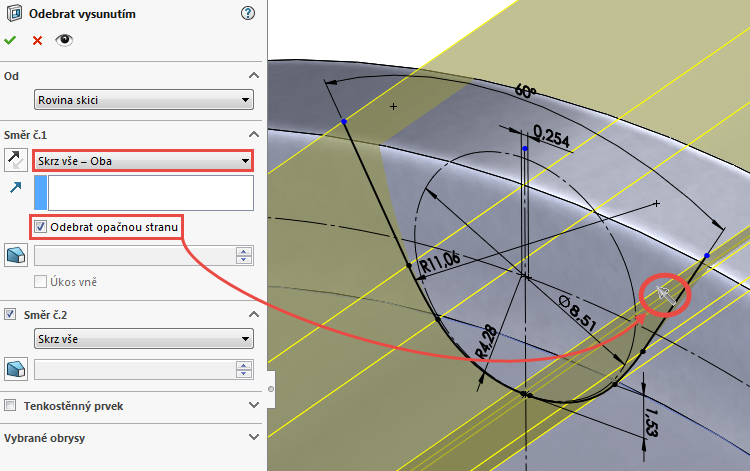Click the panel collapse handle
This screenshot has height=471, width=750.
271,389
